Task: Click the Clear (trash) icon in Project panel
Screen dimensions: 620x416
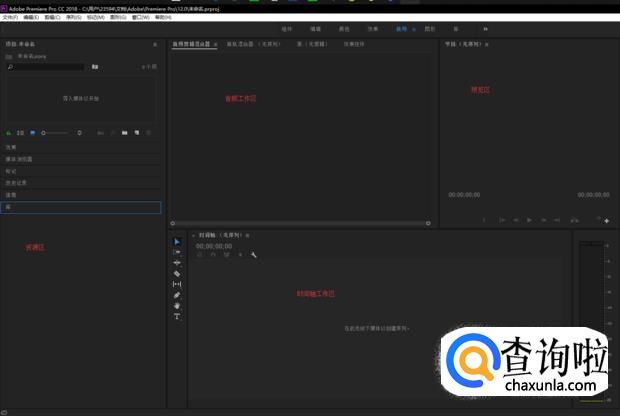Action: pos(149,133)
